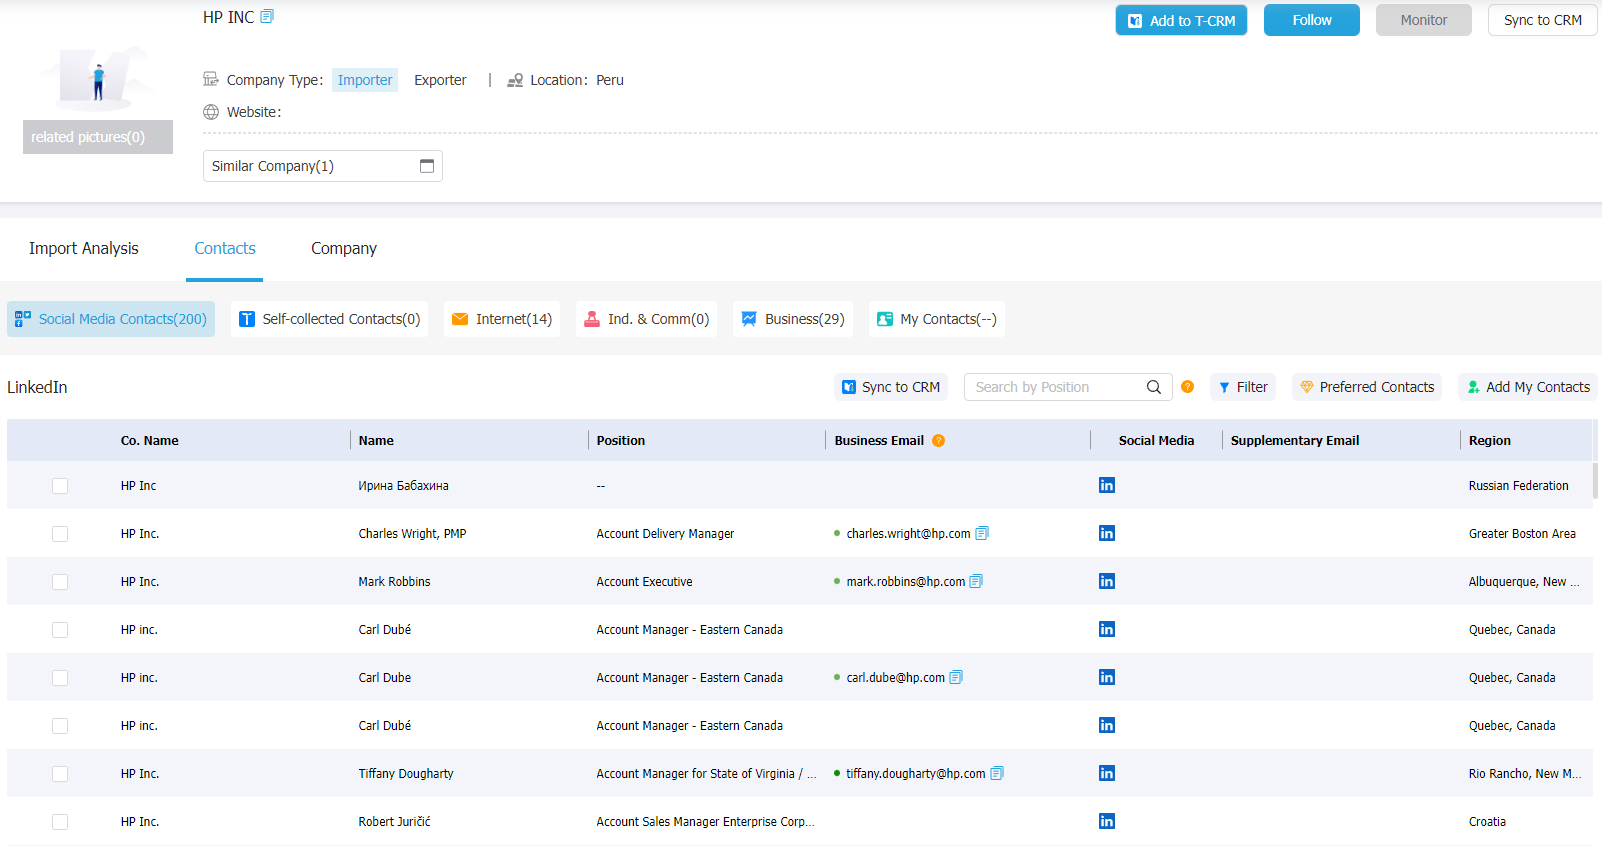The height and width of the screenshot is (846, 1602).
Task: Click the Croatia region cell
Action: pyautogui.click(x=1487, y=822)
